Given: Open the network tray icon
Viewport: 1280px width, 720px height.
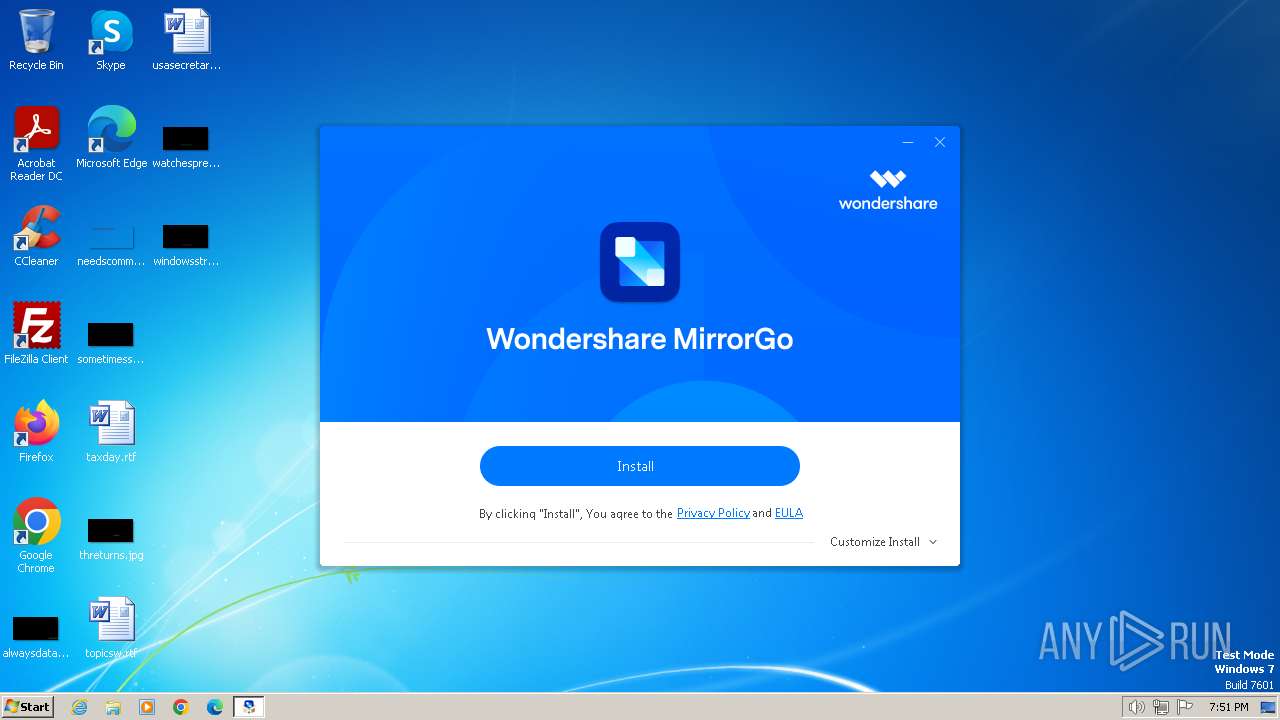Looking at the screenshot, I should (x=1161, y=707).
